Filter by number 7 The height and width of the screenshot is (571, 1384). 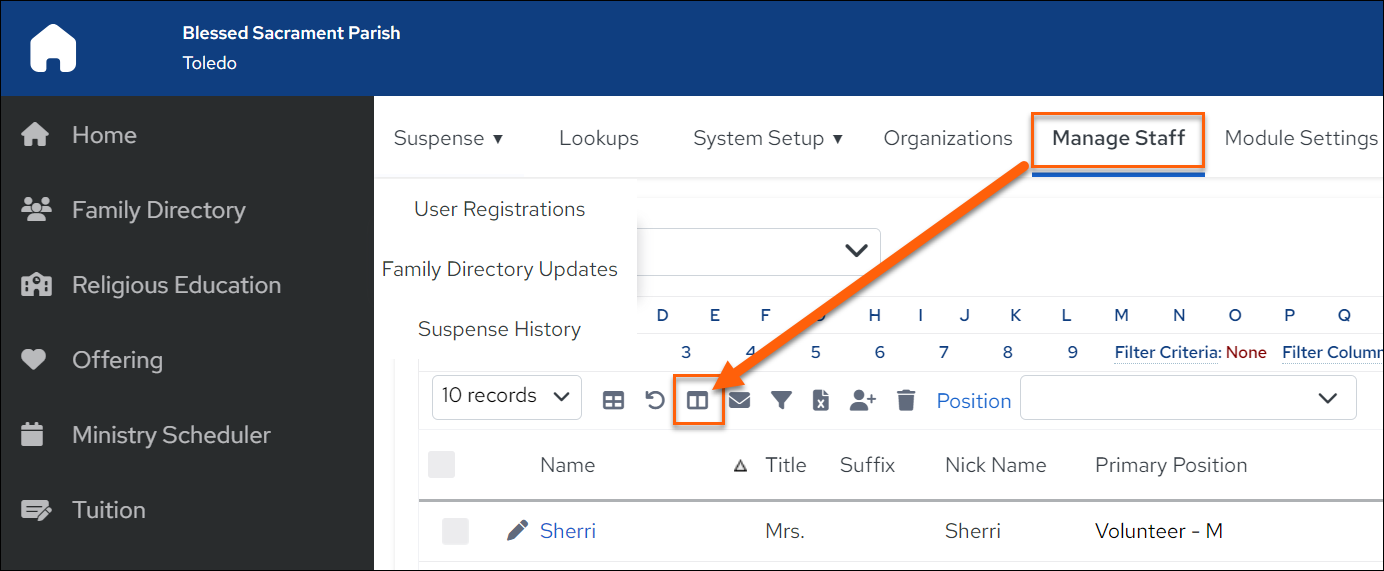[x=944, y=352]
